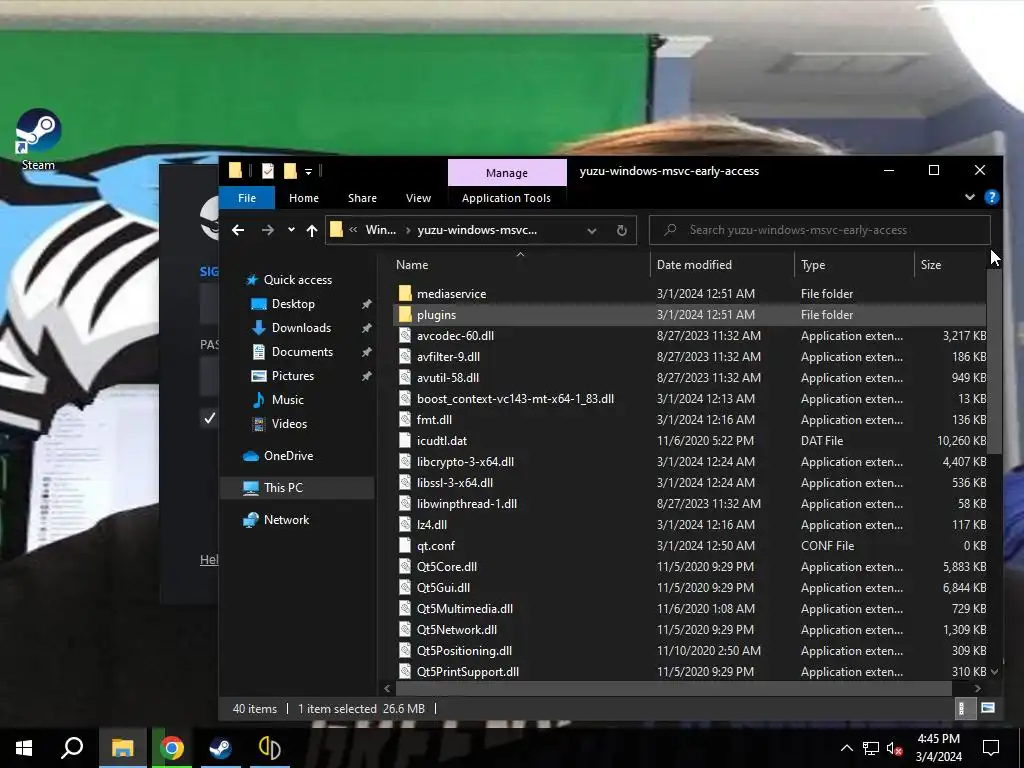
Task: Select Qt5Gui.dll file
Action: (443, 588)
